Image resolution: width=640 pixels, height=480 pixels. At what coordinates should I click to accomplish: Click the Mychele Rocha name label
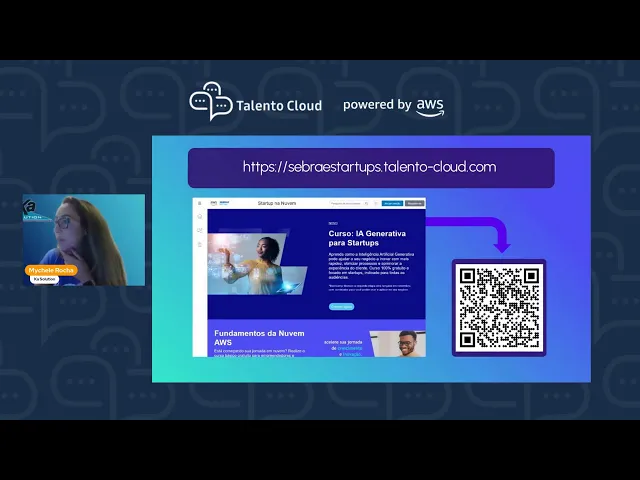(51, 270)
